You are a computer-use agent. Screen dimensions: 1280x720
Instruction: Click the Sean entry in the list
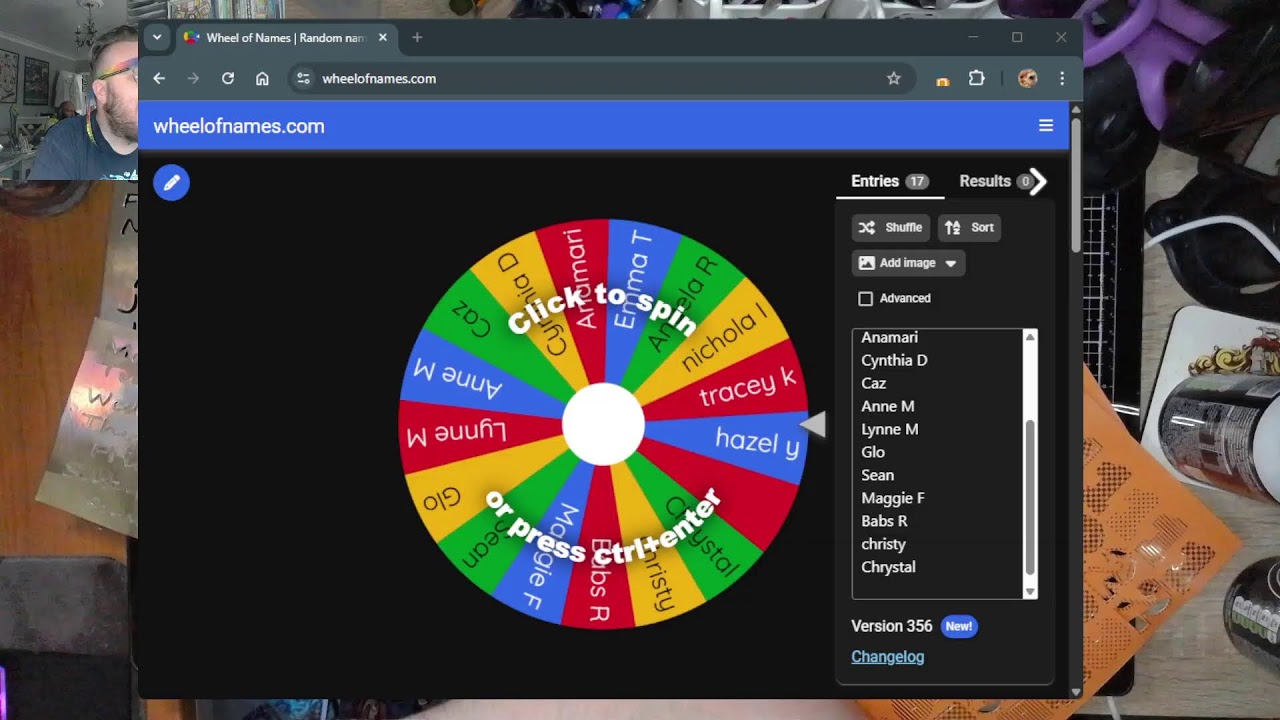(x=877, y=475)
